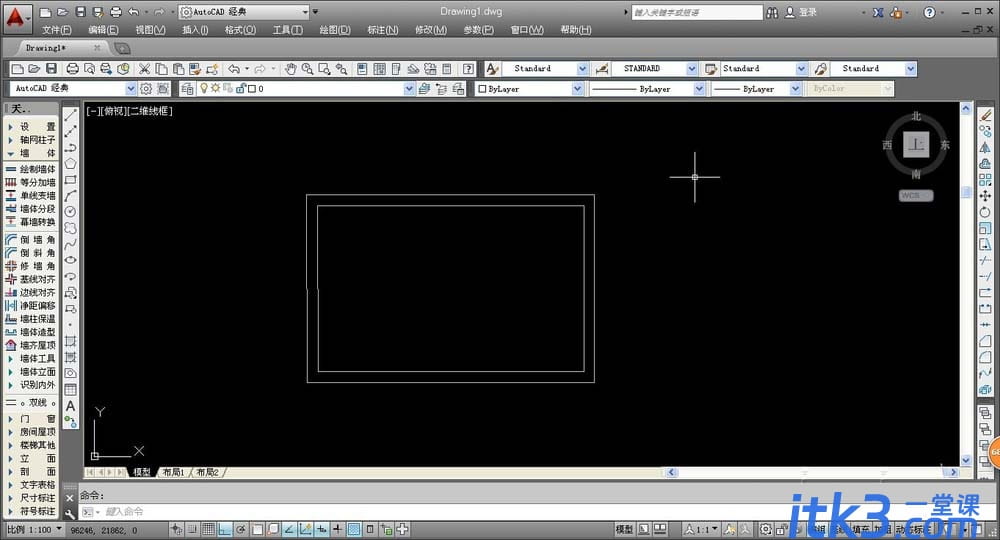Select the Ellipse draw tool
This screenshot has height=540, width=1000.
click(x=71, y=260)
